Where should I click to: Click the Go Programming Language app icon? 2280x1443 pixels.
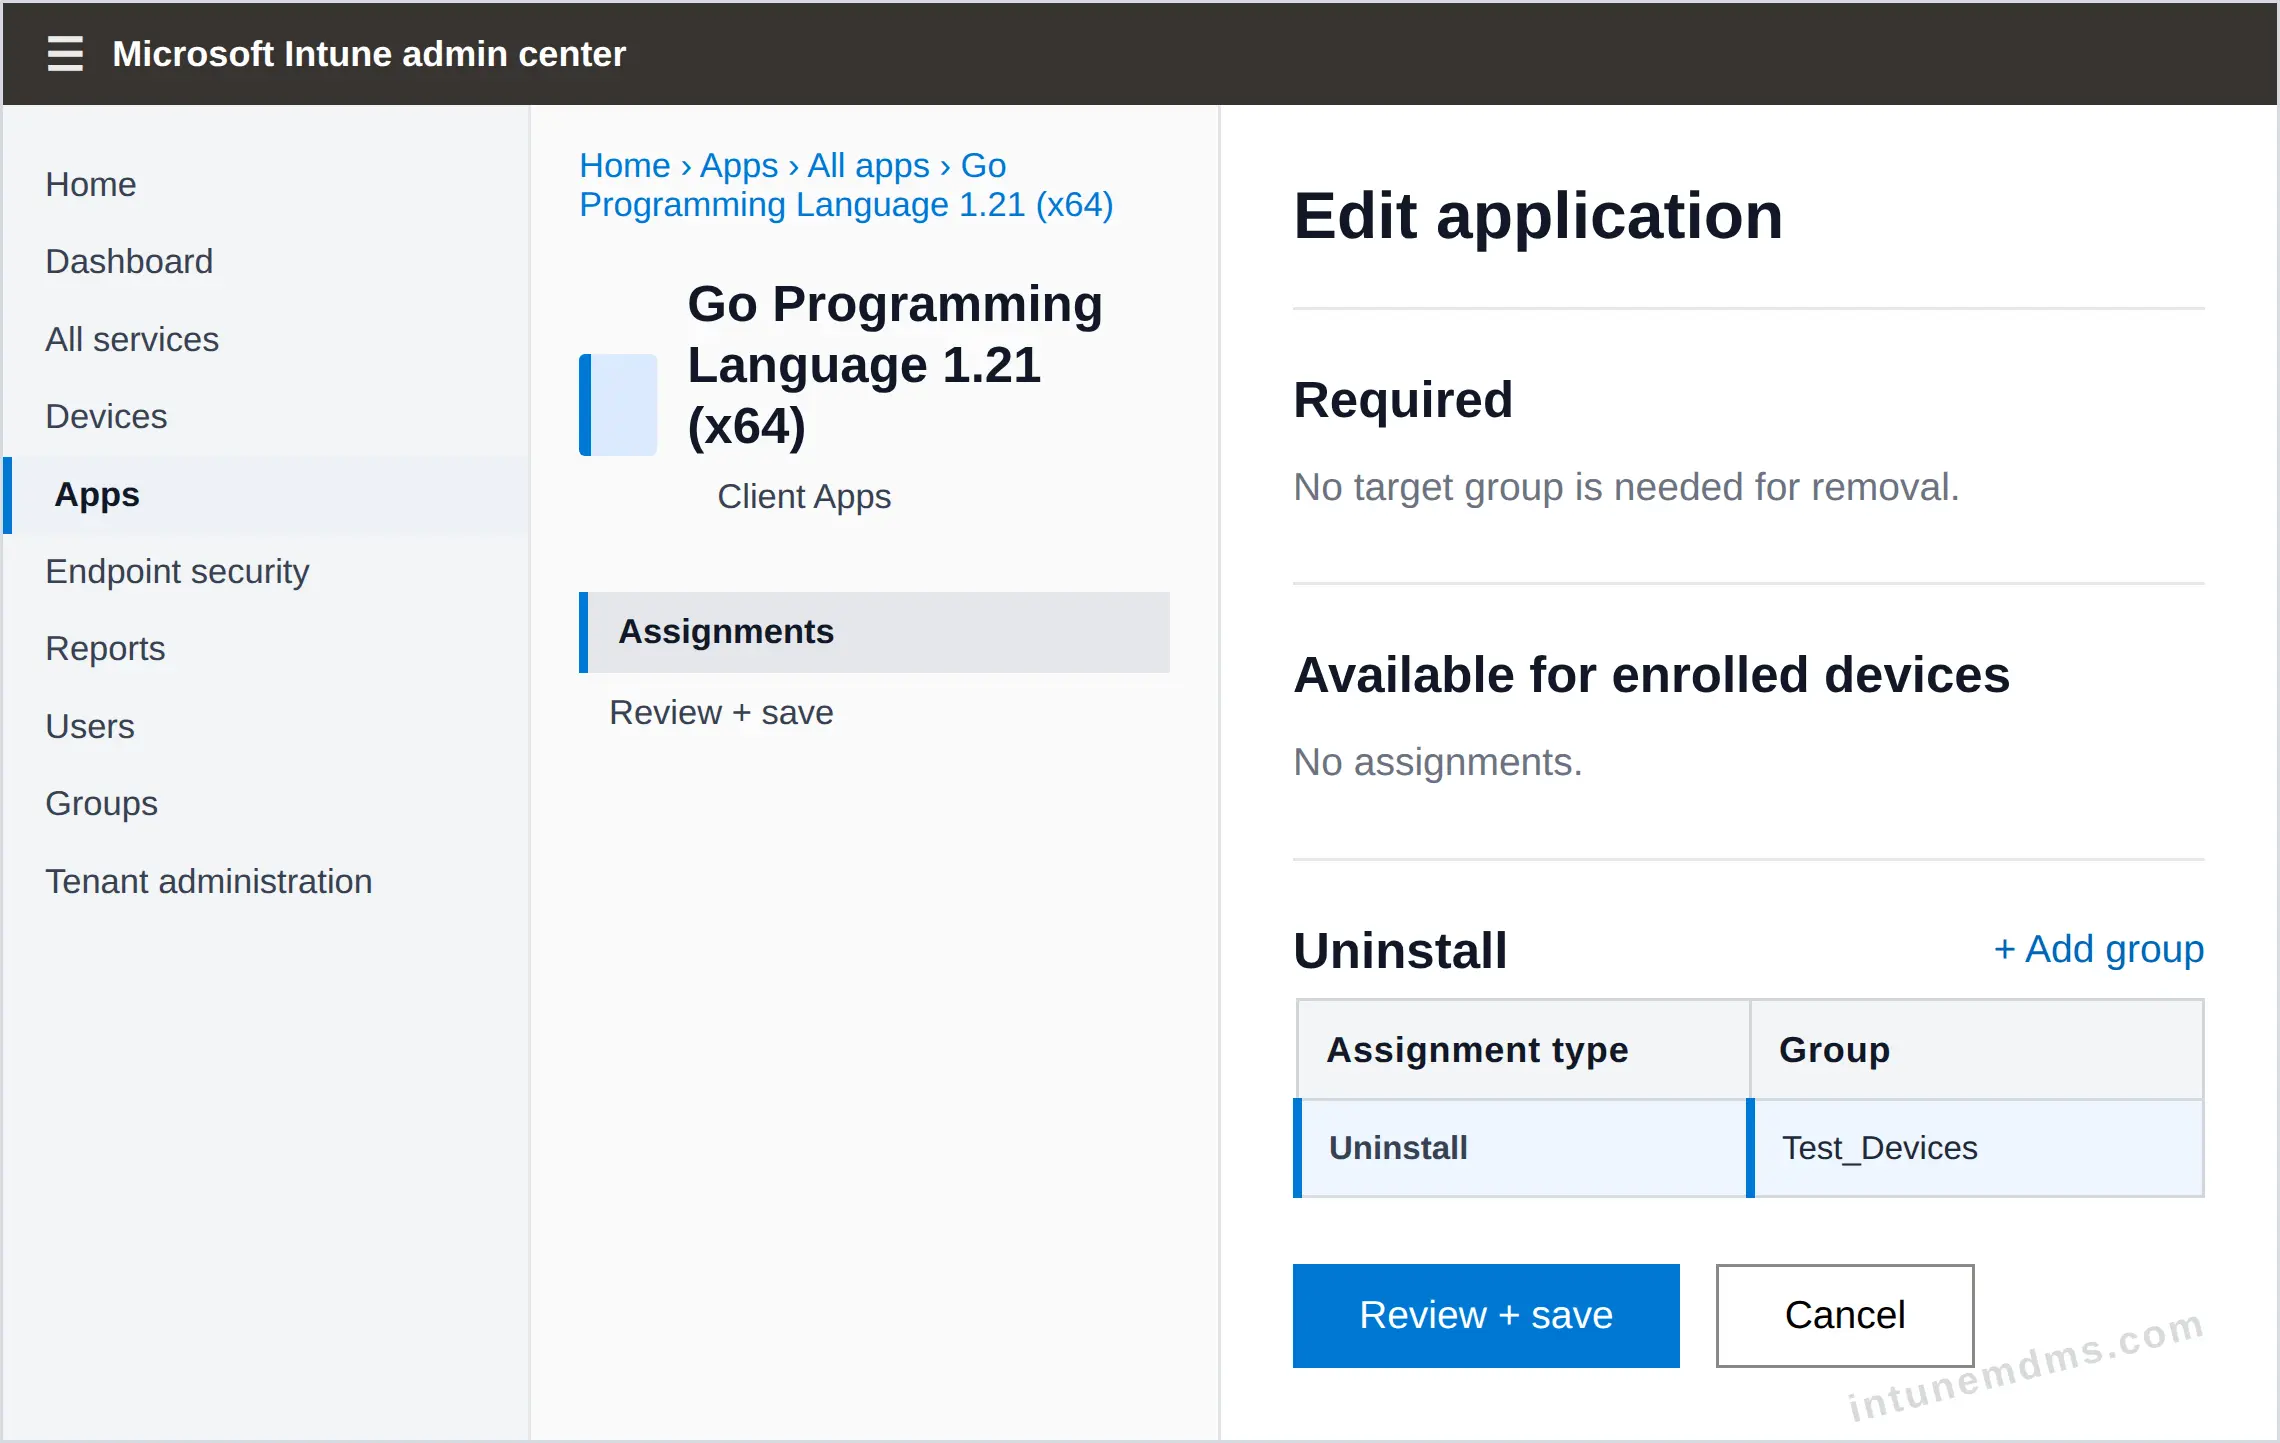point(618,404)
